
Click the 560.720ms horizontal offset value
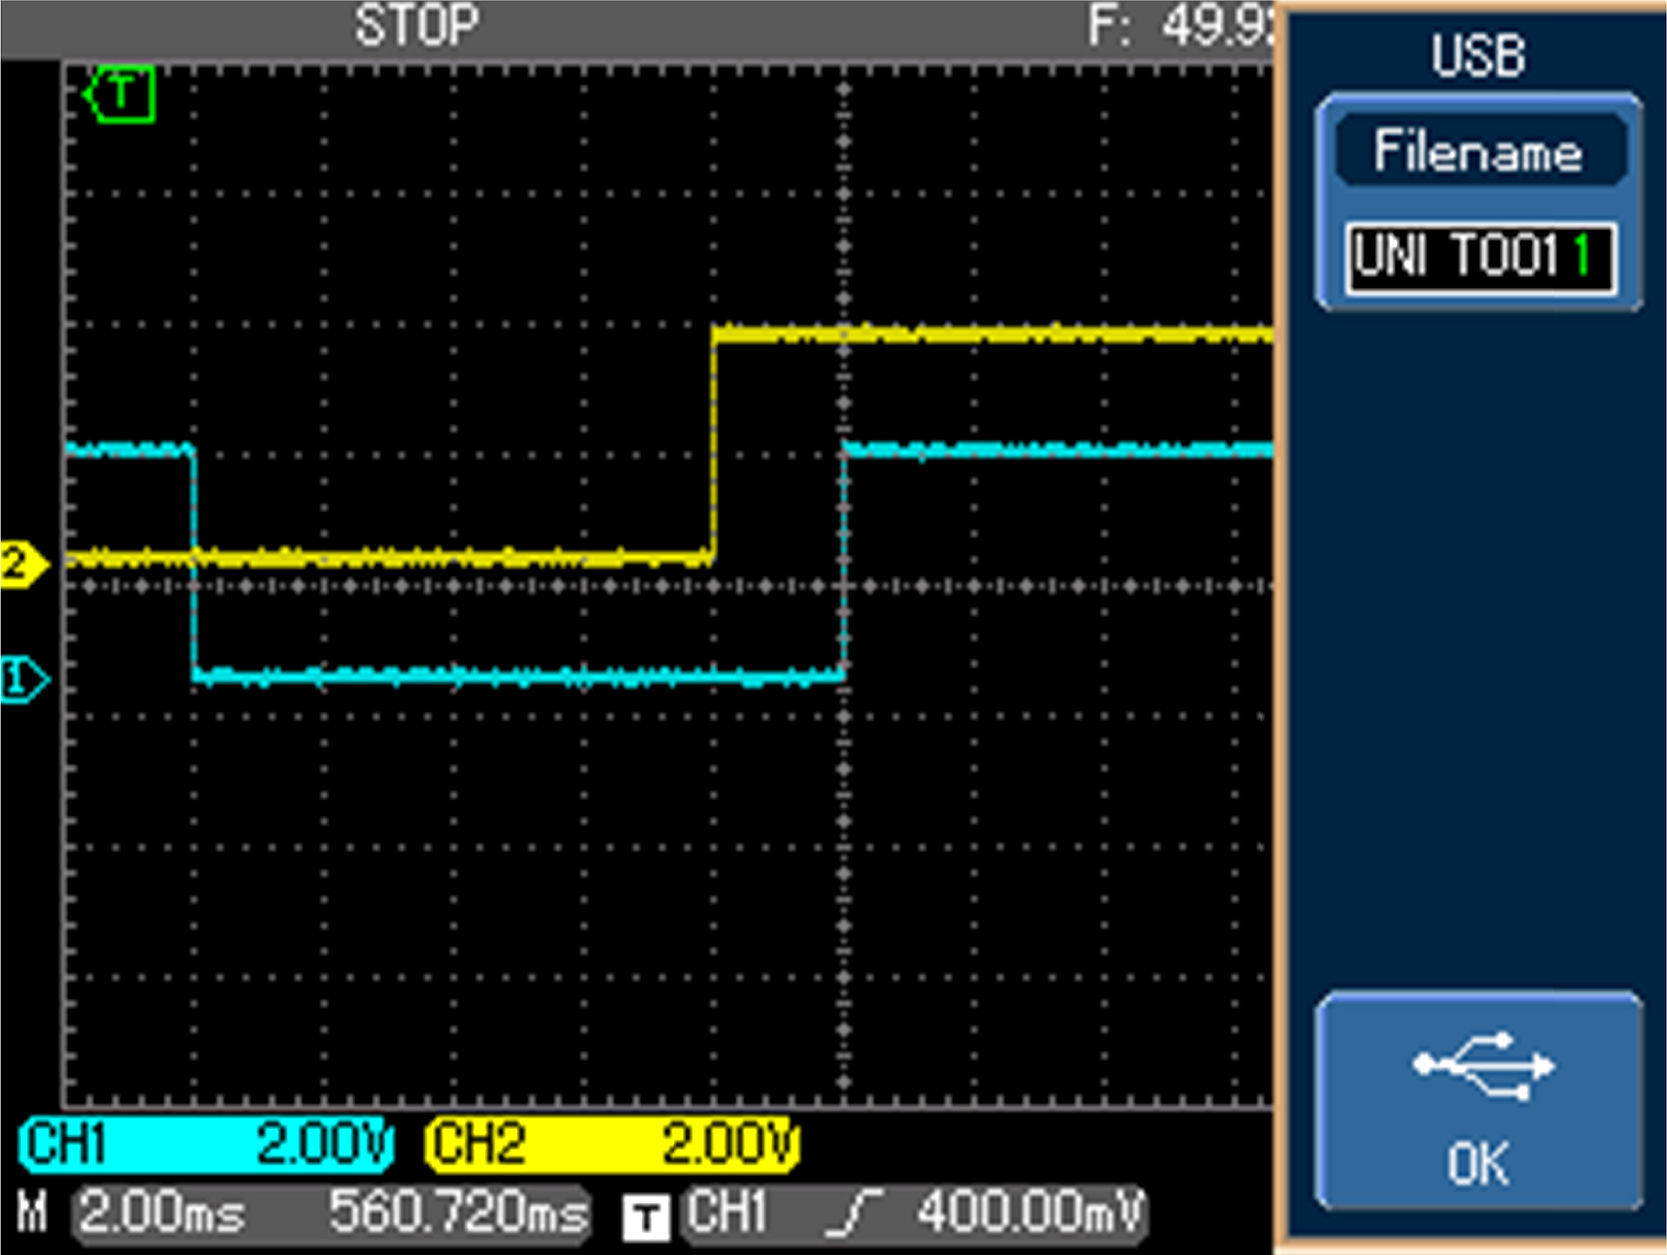pos(458,1213)
